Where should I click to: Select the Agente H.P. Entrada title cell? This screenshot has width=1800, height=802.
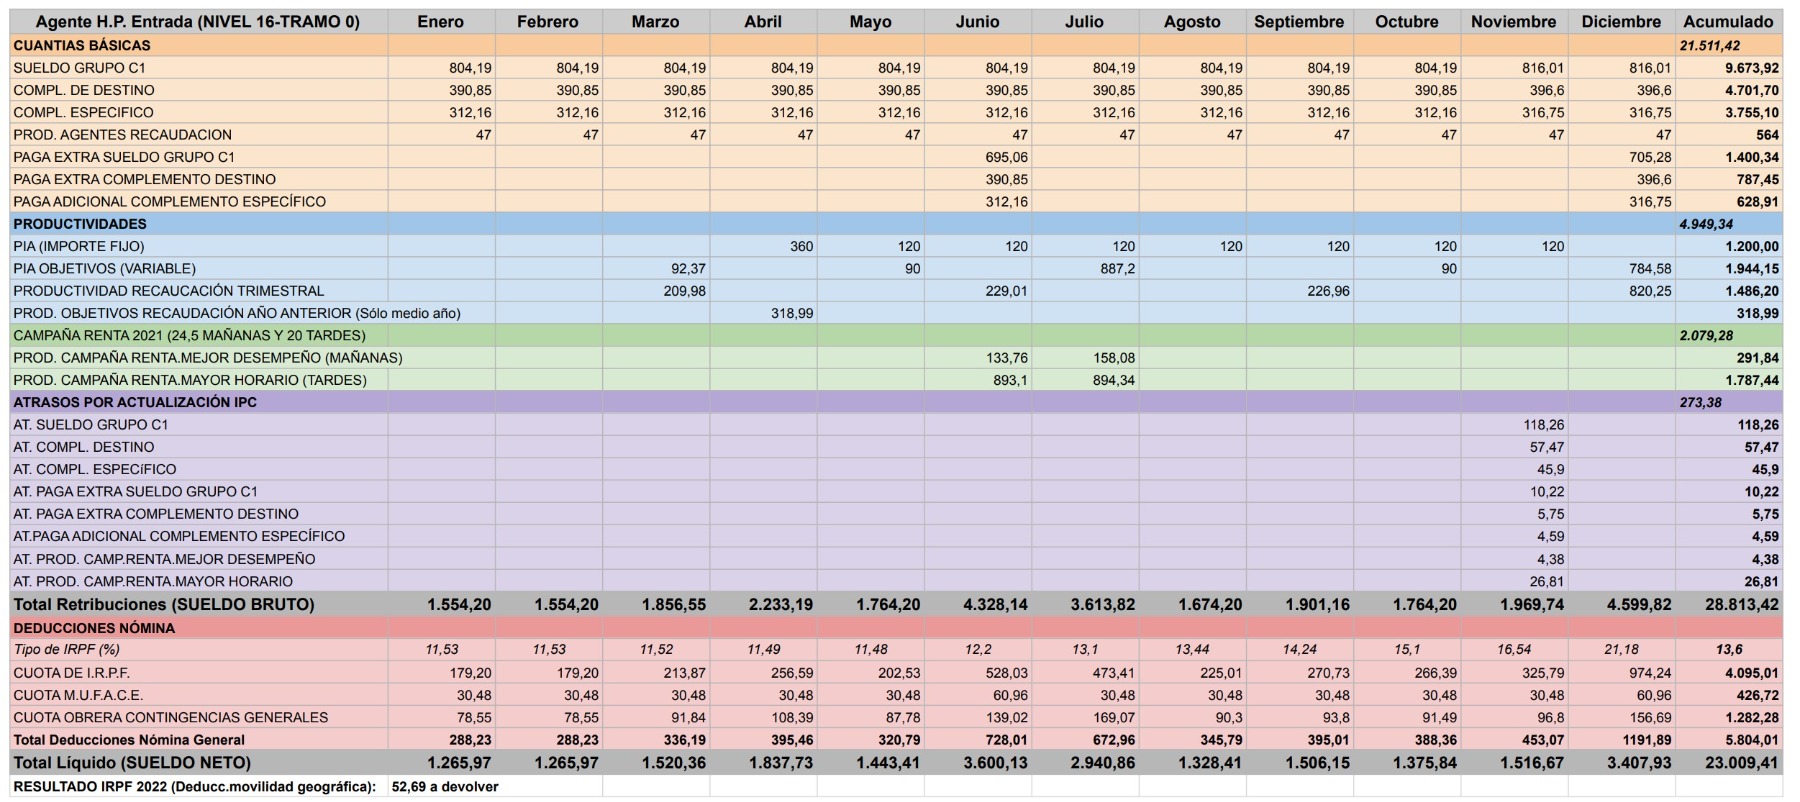198,22
